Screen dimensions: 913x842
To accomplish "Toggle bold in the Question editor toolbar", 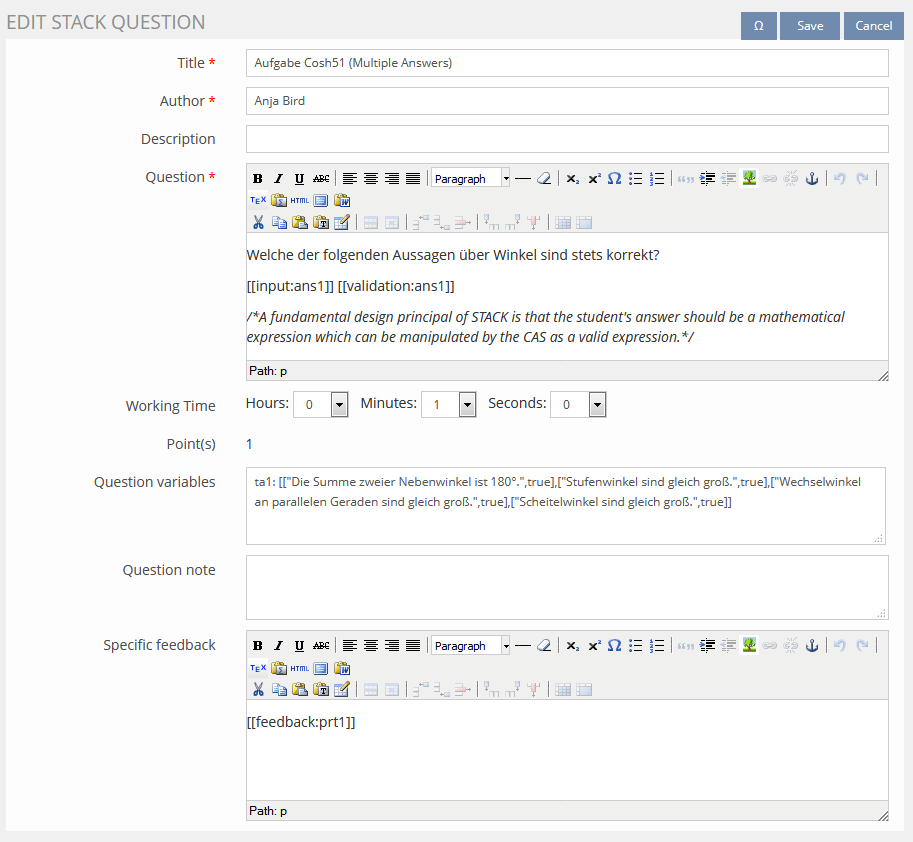I will coord(257,179).
